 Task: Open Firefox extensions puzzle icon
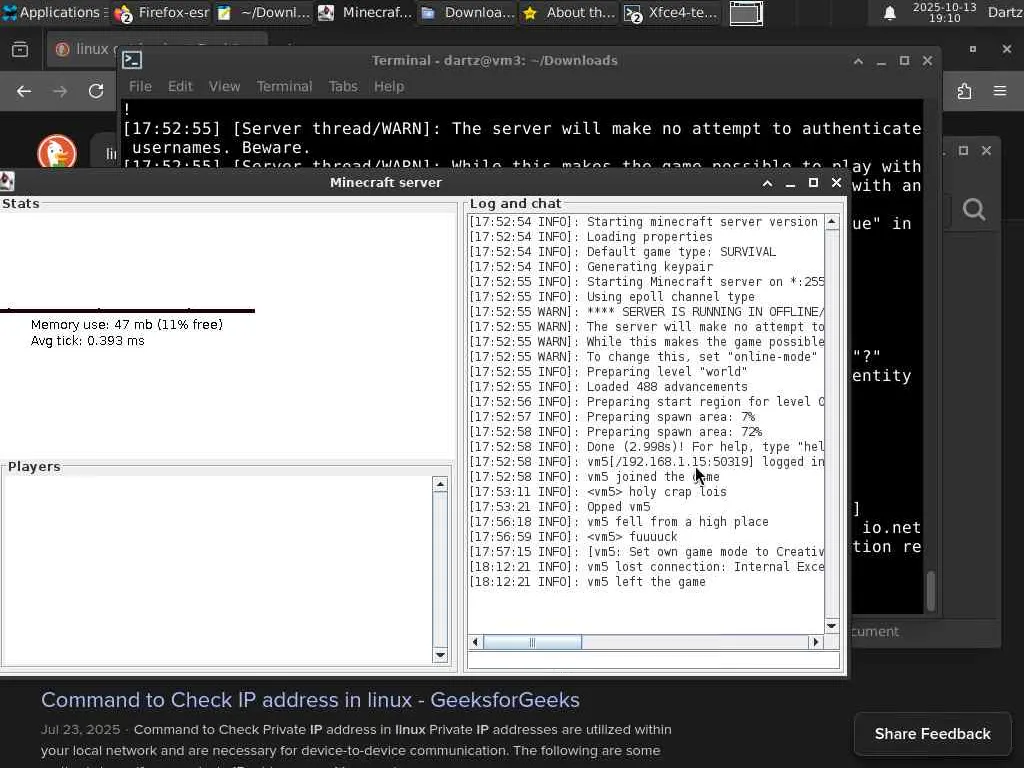point(965,91)
